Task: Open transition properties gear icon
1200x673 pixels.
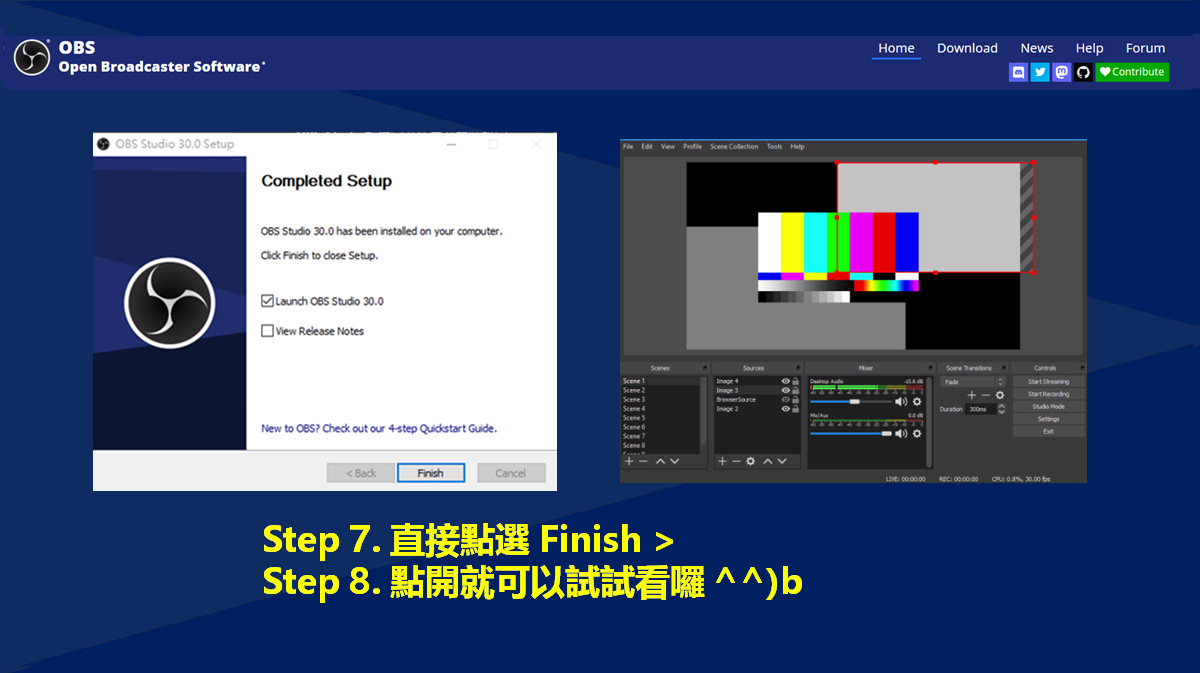Action: click(x=999, y=395)
